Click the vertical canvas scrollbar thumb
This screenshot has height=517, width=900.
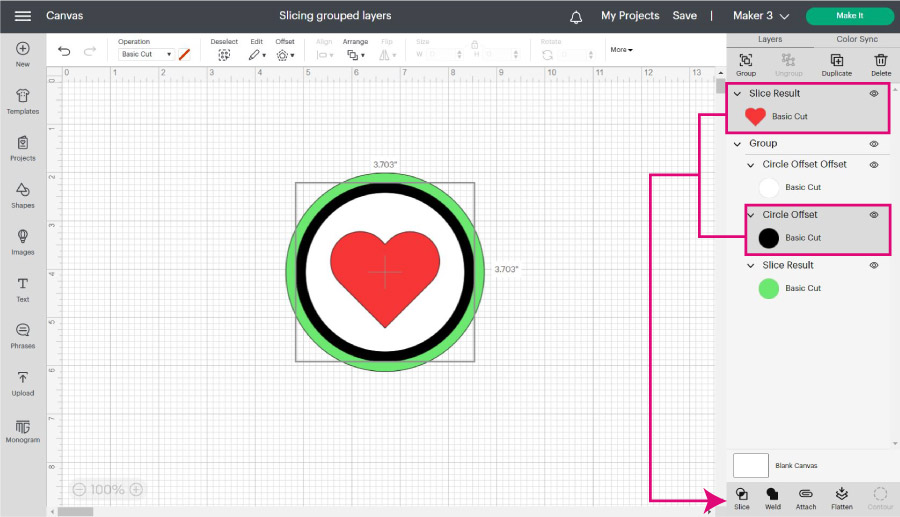pyautogui.click(x=720, y=86)
